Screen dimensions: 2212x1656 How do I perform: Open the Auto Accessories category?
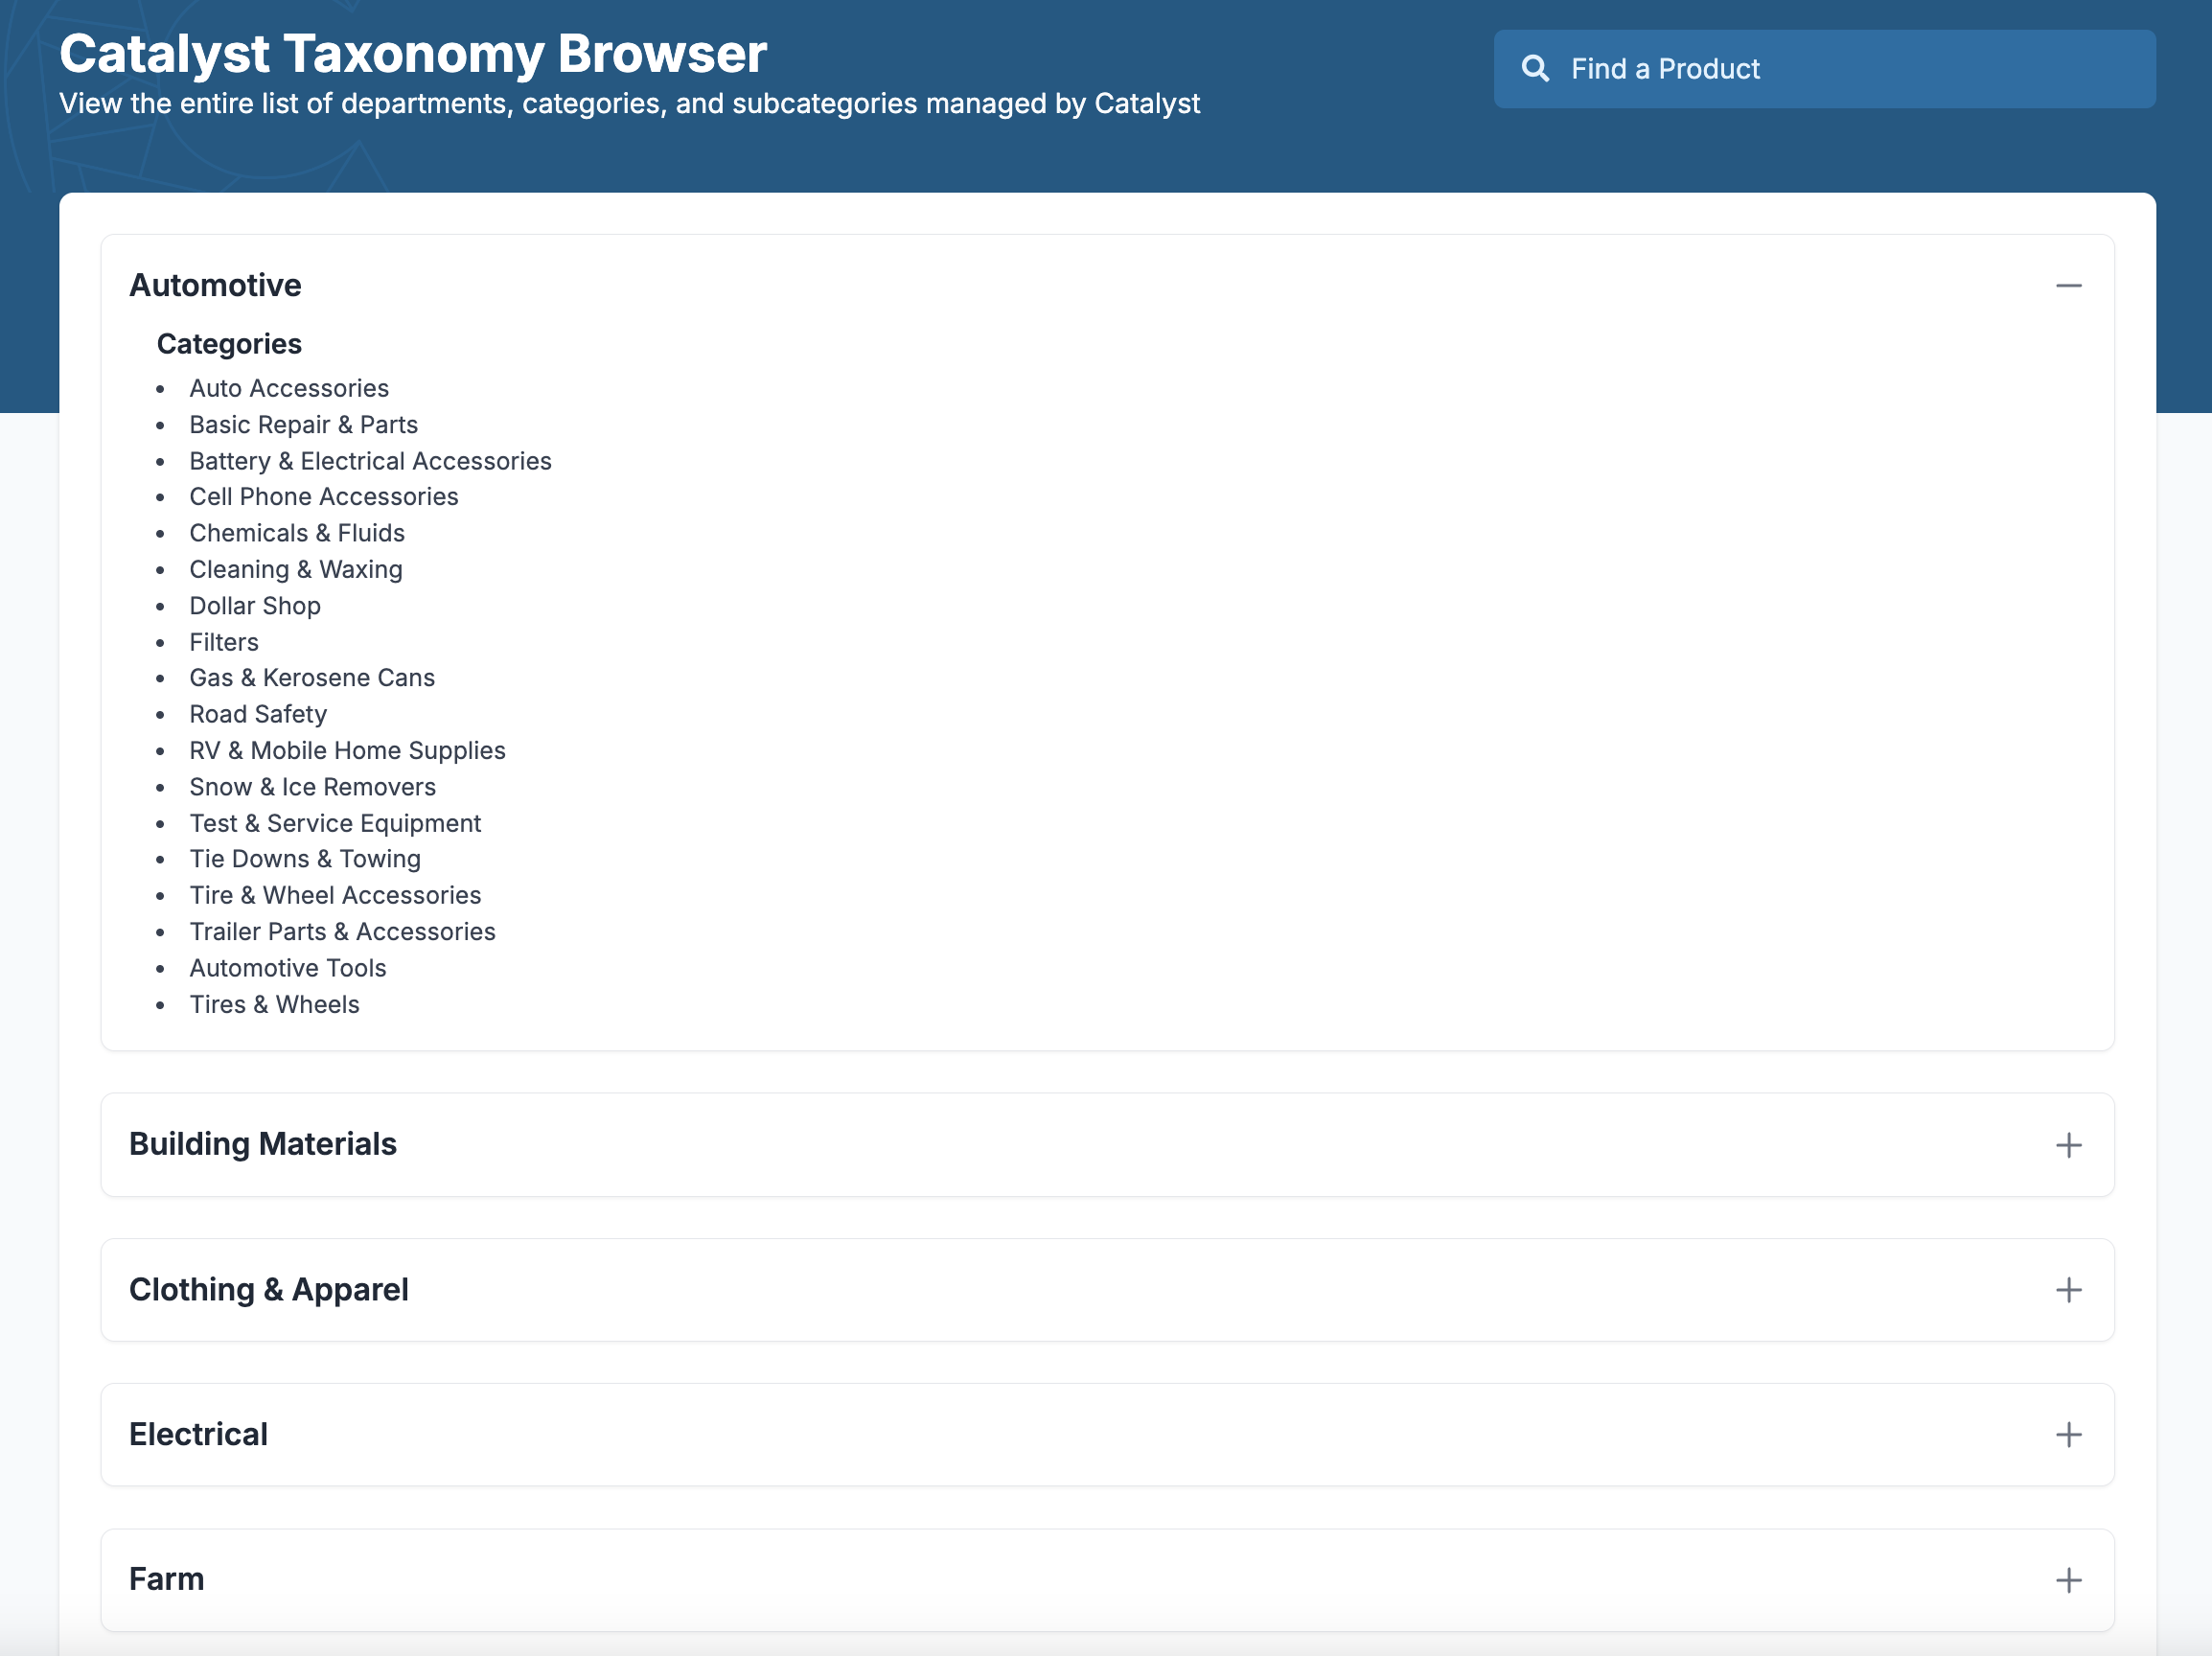(289, 388)
